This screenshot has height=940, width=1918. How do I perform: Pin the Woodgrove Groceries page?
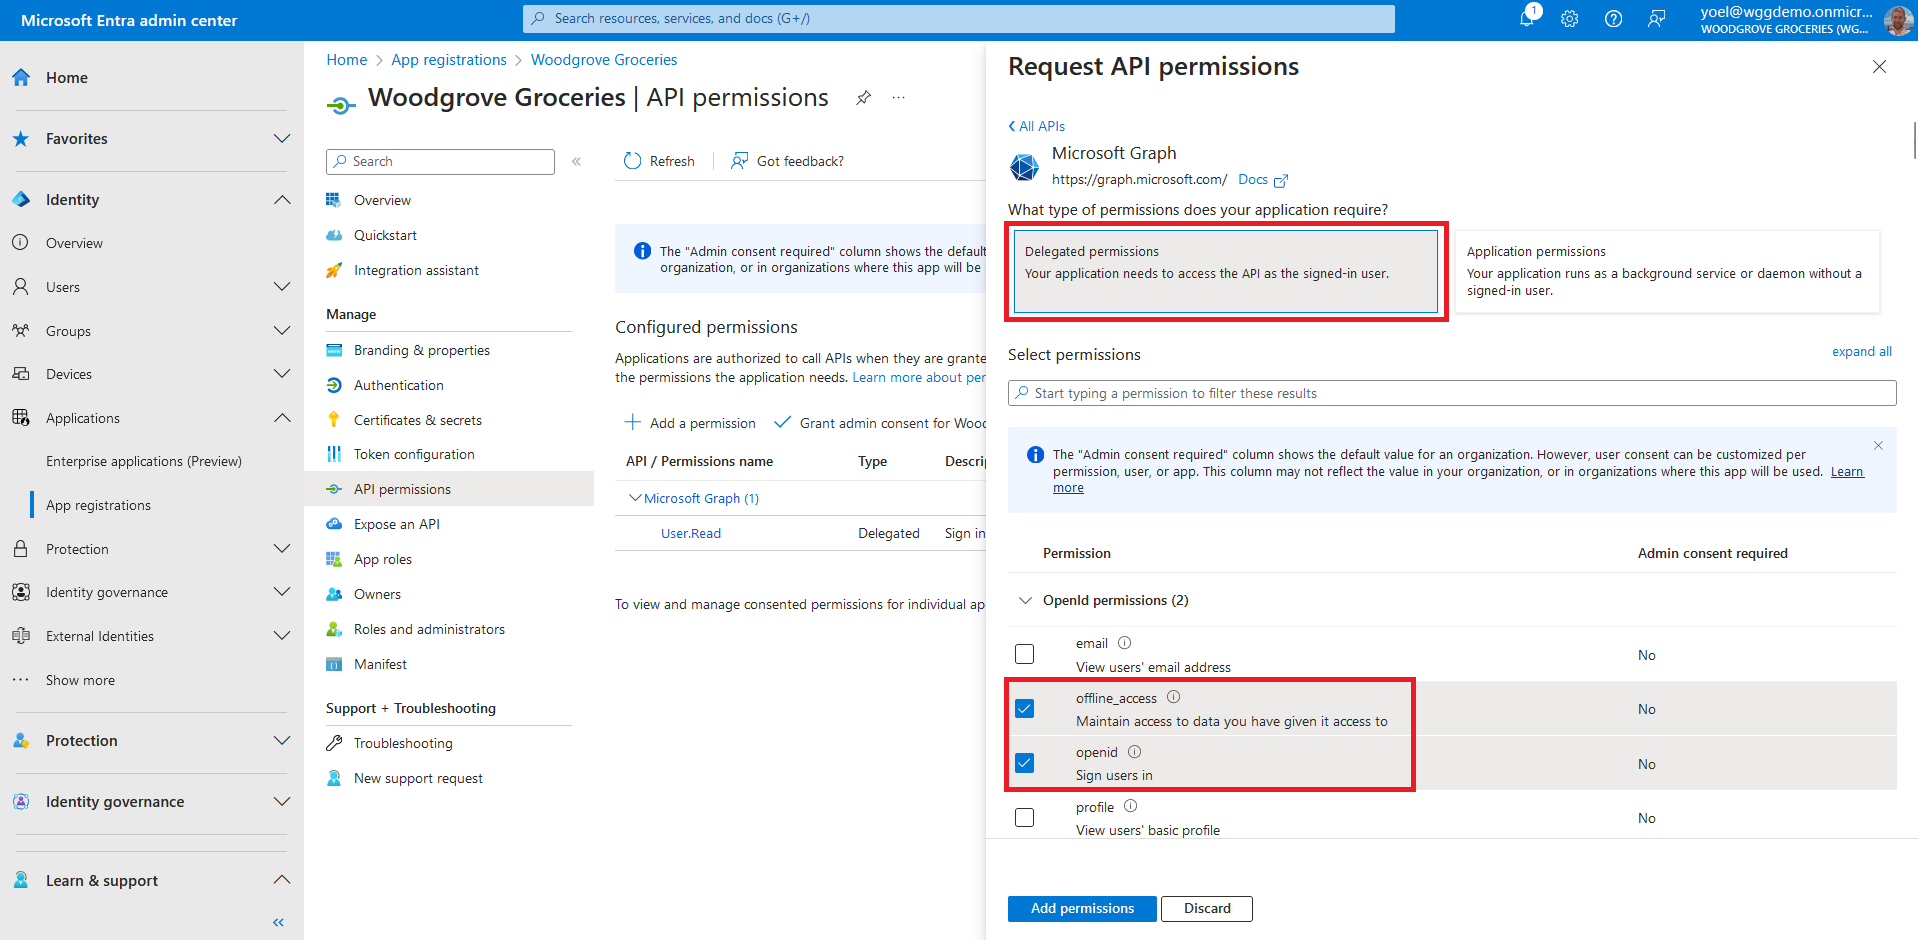[863, 98]
